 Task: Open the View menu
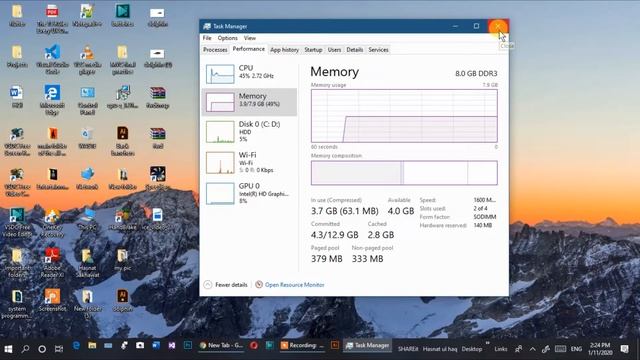coord(250,38)
